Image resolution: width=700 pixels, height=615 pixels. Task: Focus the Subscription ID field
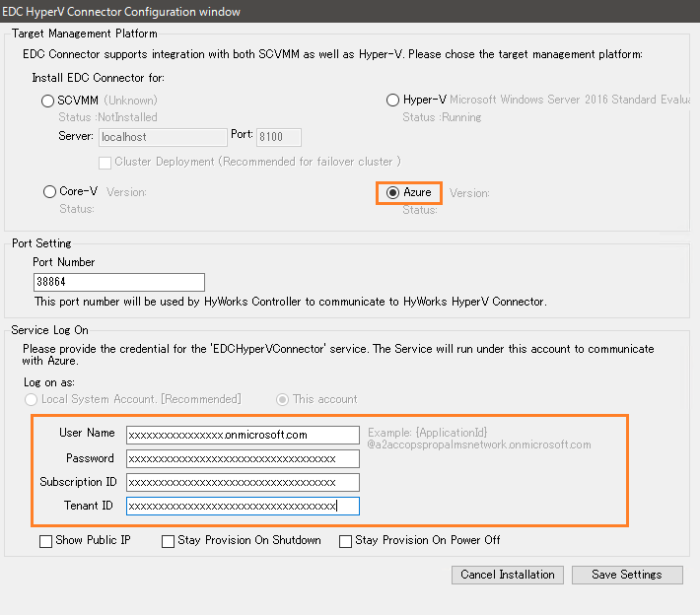tap(242, 482)
